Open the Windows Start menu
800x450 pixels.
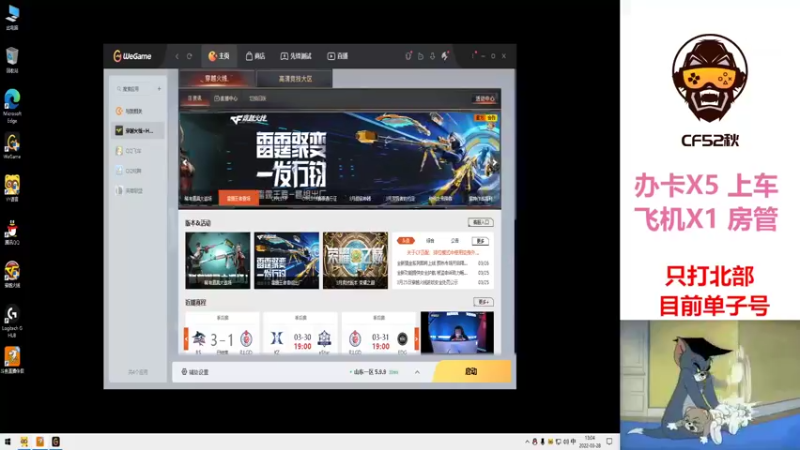tap(8, 441)
